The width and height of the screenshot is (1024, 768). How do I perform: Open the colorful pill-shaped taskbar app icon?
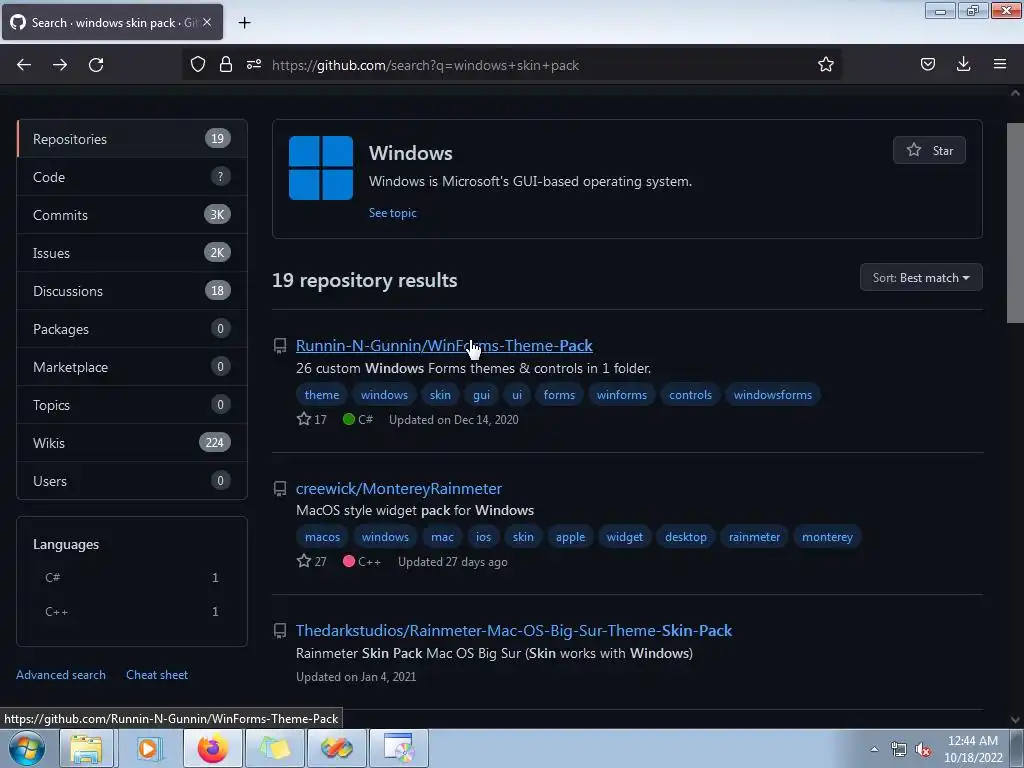(336, 748)
